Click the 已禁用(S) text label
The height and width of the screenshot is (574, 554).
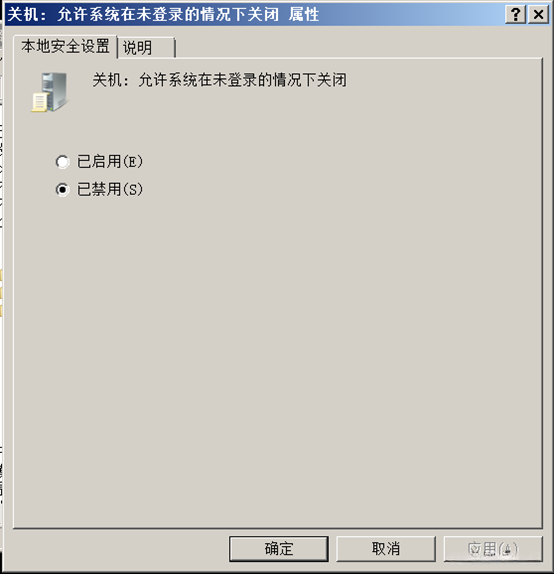point(109,189)
